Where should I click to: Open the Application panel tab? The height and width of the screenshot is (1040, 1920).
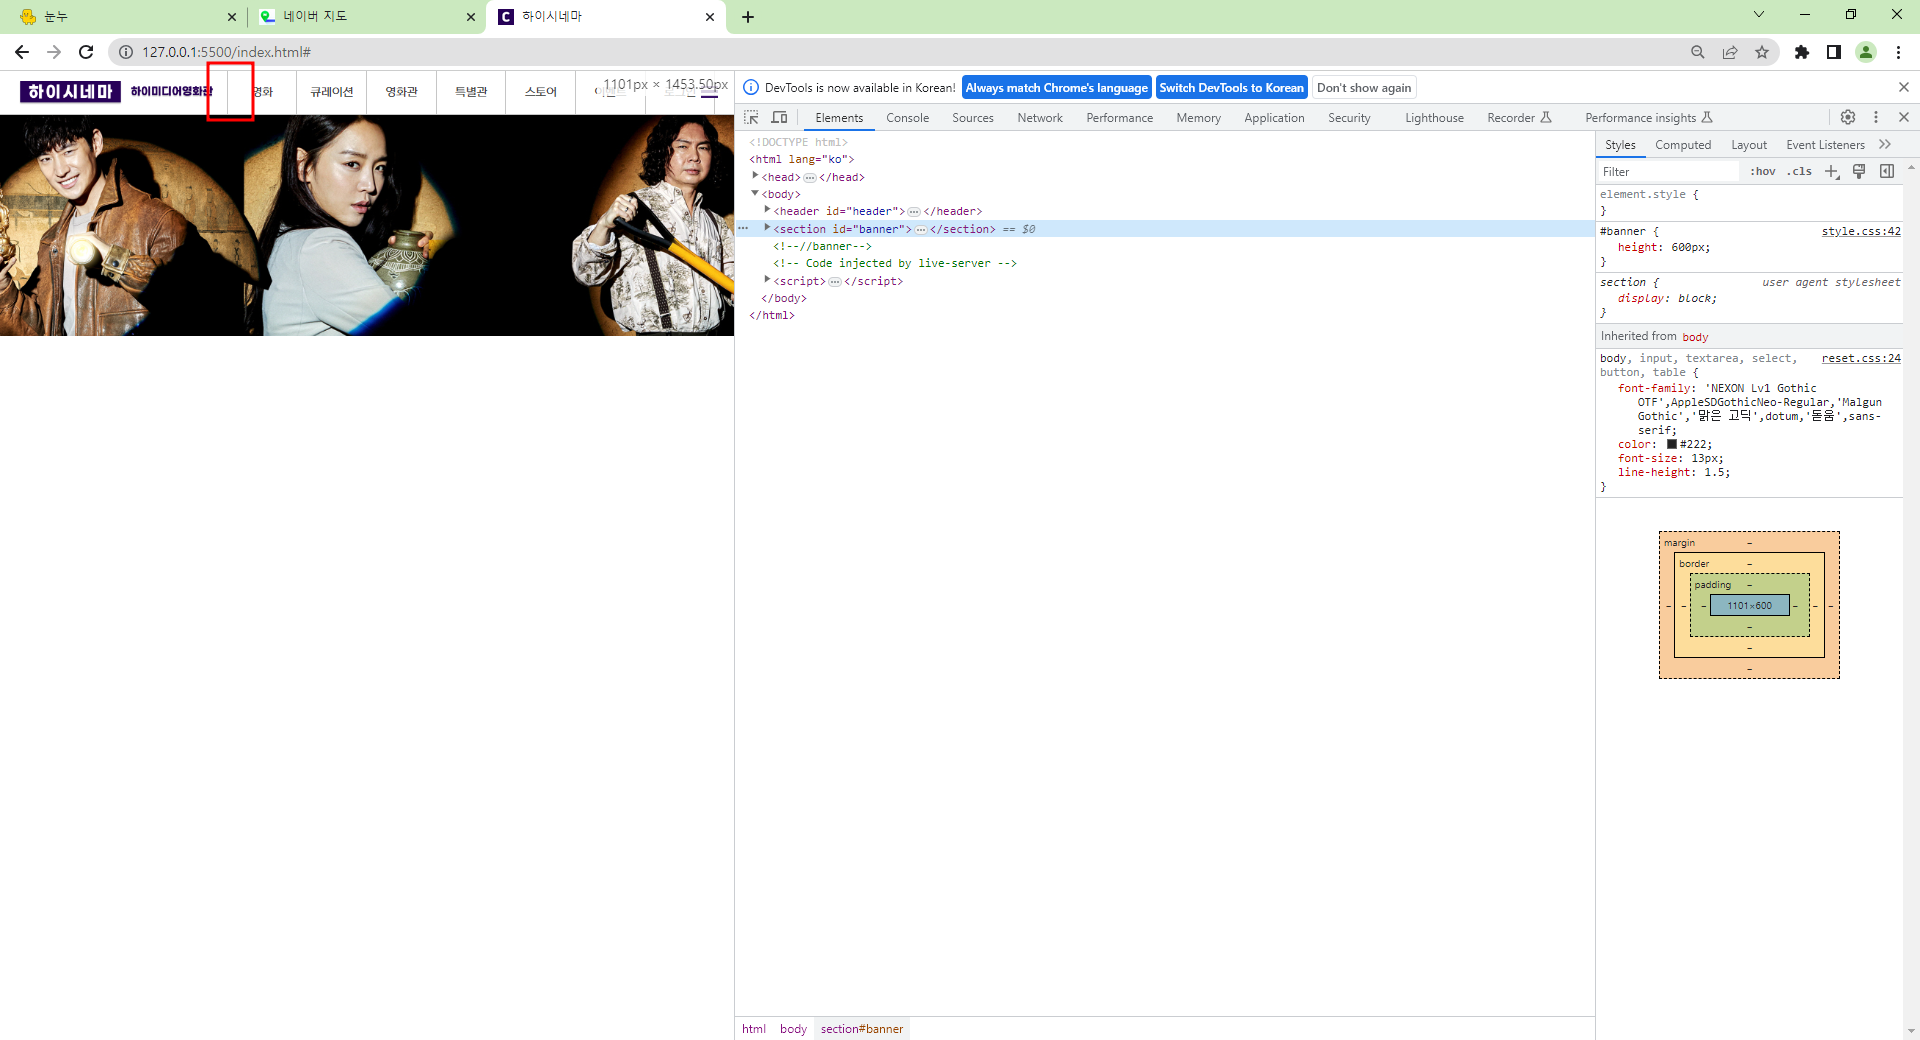click(x=1274, y=118)
